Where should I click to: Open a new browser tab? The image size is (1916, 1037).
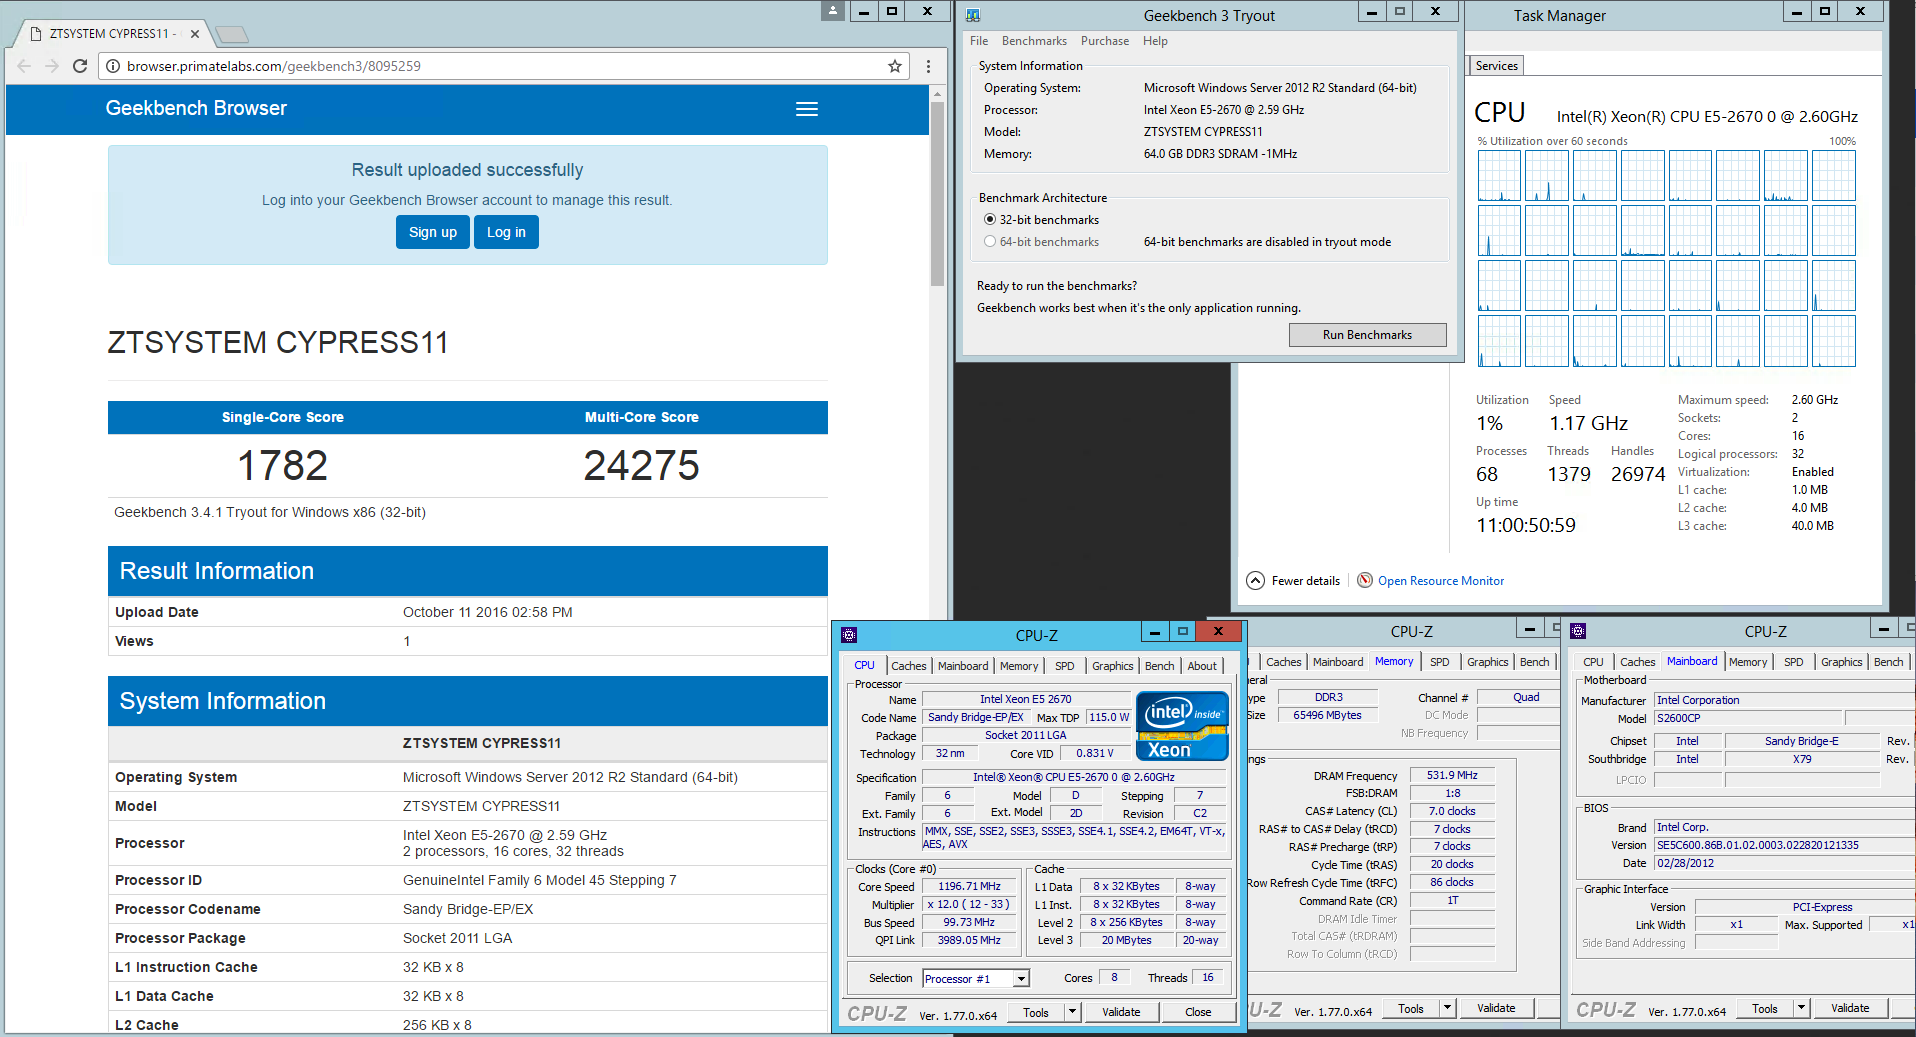pos(232,35)
